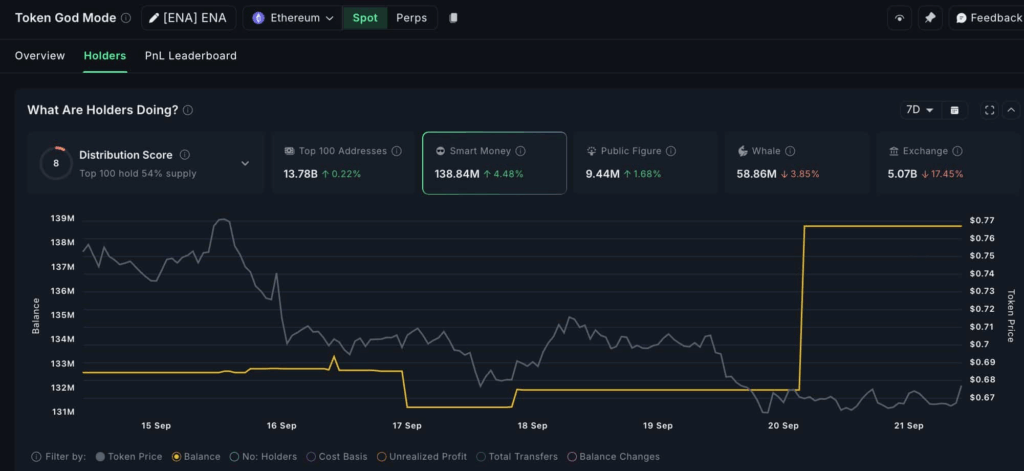
Task: Click info icon next to Token God Mode
Action: coord(125,18)
